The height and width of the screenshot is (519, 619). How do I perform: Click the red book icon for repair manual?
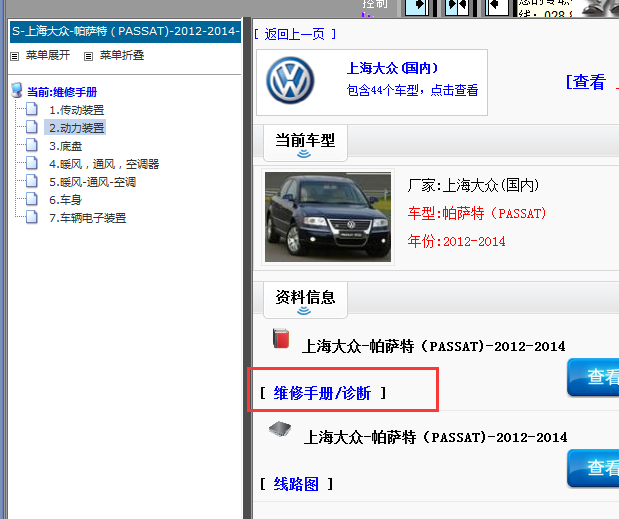(x=281, y=339)
